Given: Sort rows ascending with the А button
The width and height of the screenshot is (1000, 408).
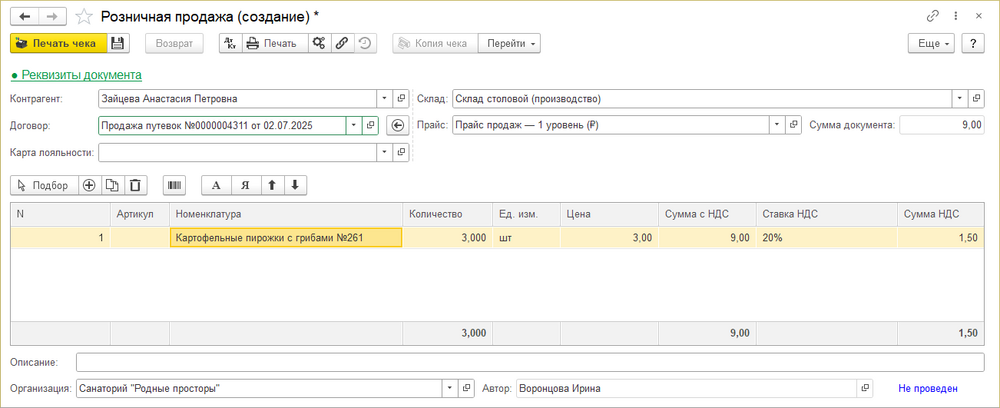Looking at the screenshot, I should pyautogui.click(x=216, y=185).
